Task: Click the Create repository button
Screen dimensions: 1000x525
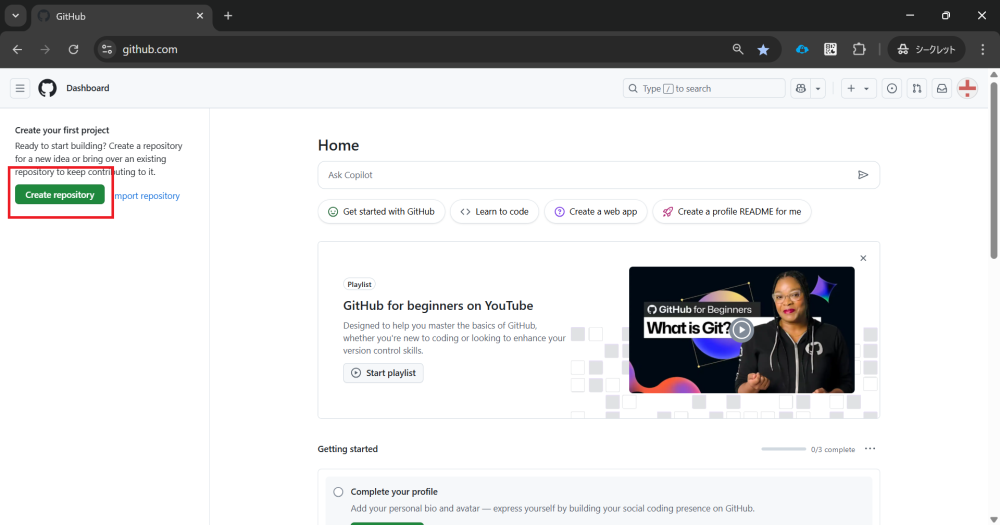Action: [60, 195]
